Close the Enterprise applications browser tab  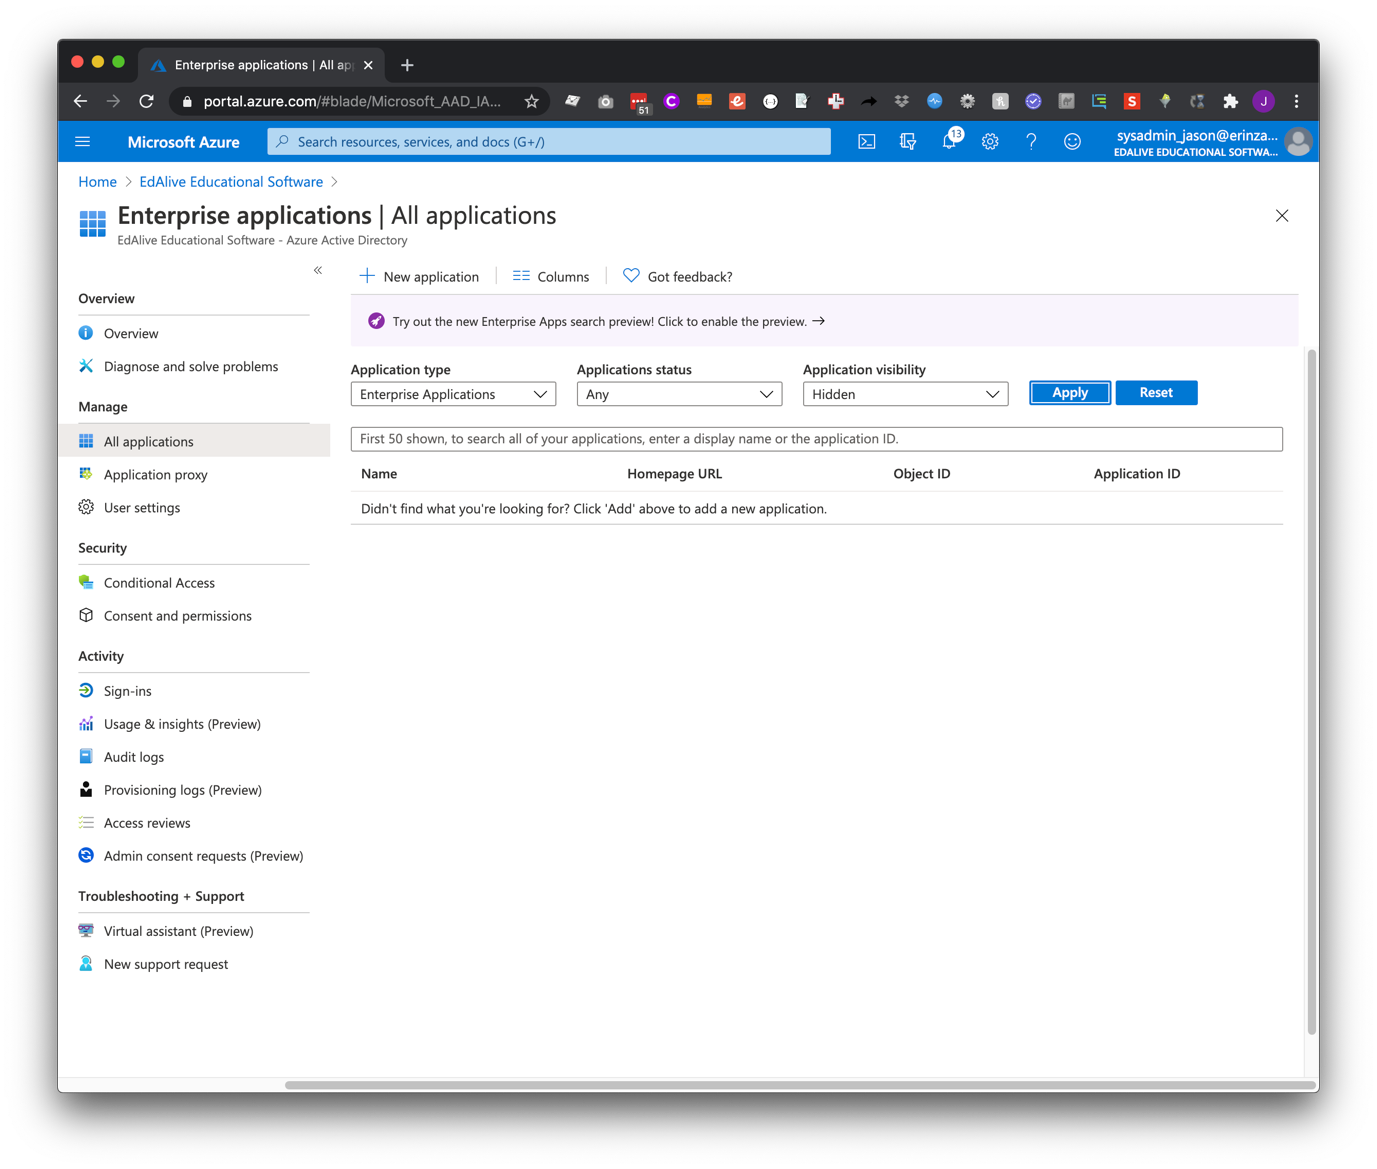[368, 65]
